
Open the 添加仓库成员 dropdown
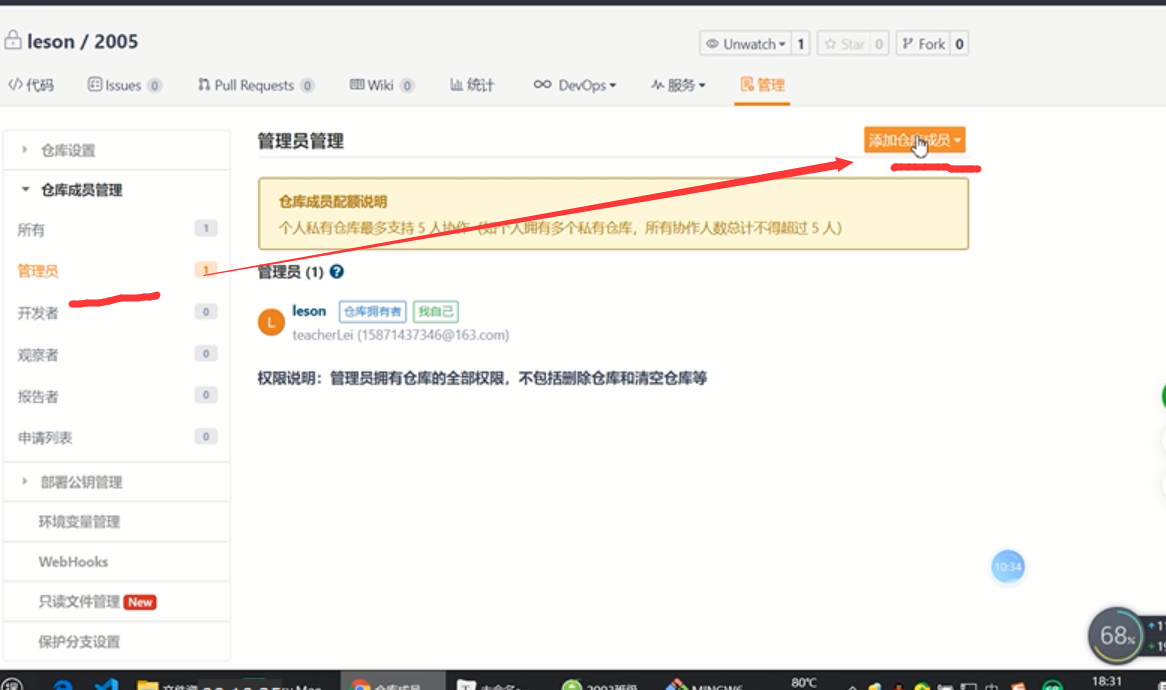[916, 140]
